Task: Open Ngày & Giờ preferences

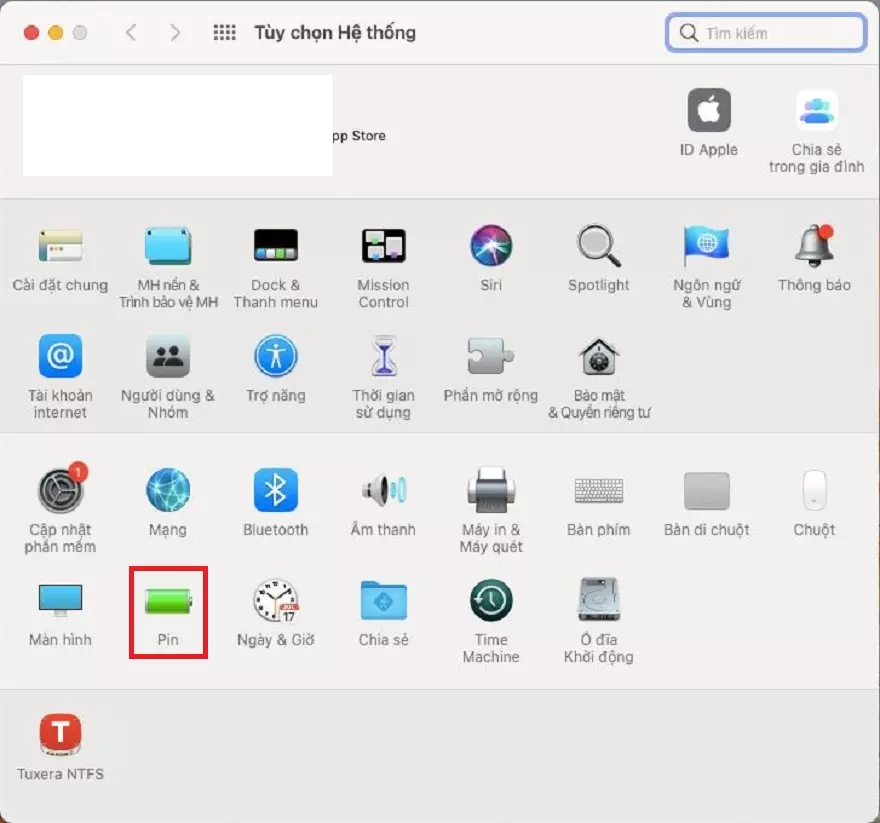Action: pyautogui.click(x=275, y=601)
